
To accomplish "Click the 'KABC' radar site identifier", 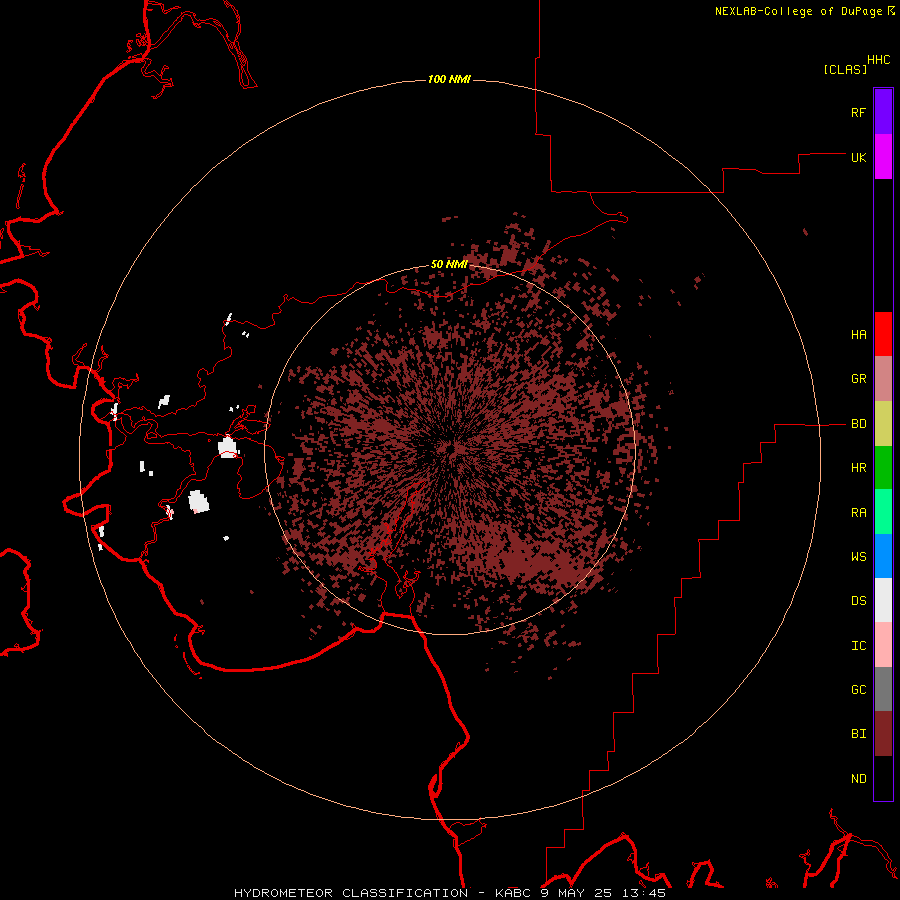I will [514, 893].
